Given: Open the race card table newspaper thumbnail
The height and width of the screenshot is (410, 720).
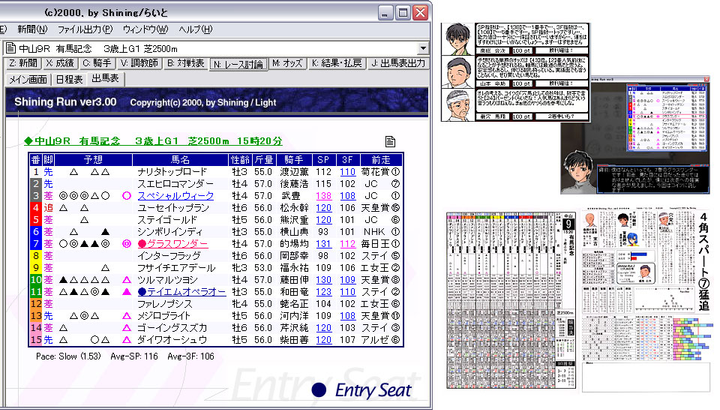Looking at the screenshot, I should (x=511, y=300).
